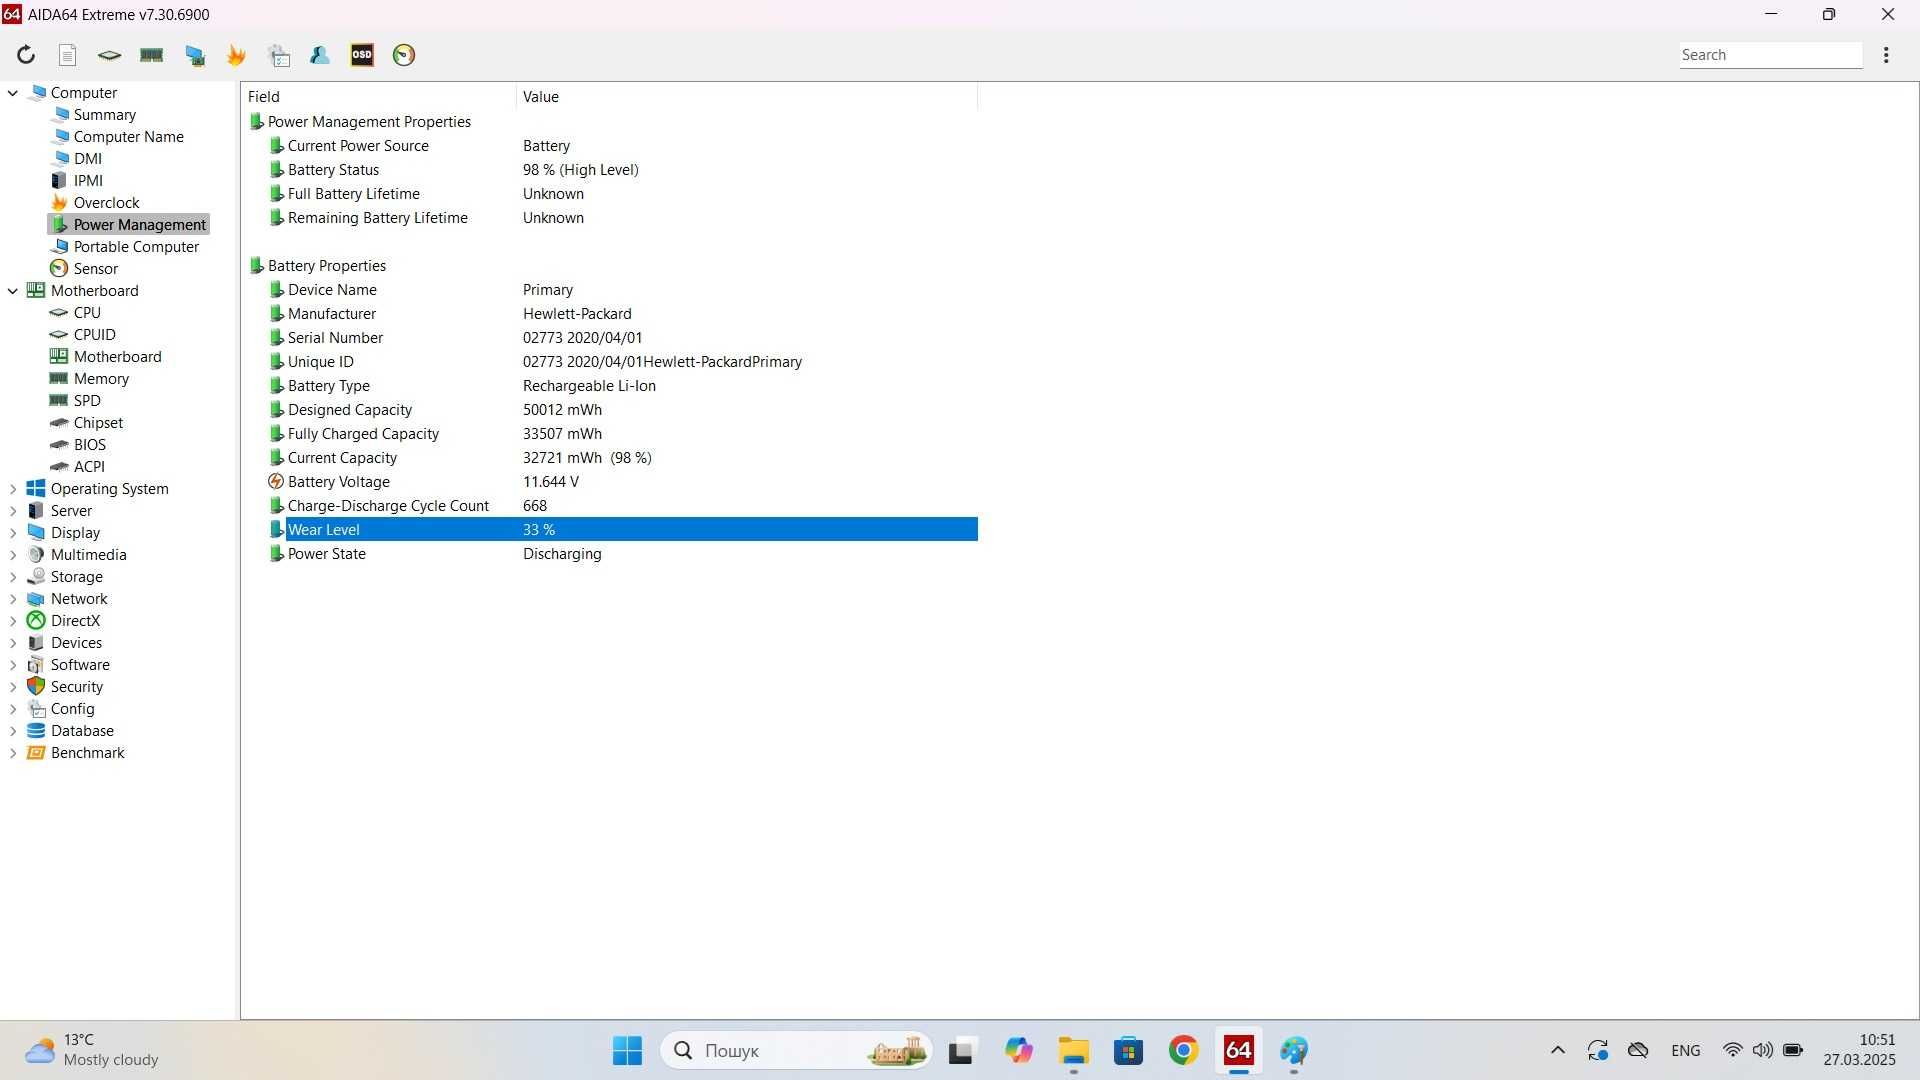Click the ENG language indicator
This screenshot has width=1920, height=1080.
coord(1685,1051)
